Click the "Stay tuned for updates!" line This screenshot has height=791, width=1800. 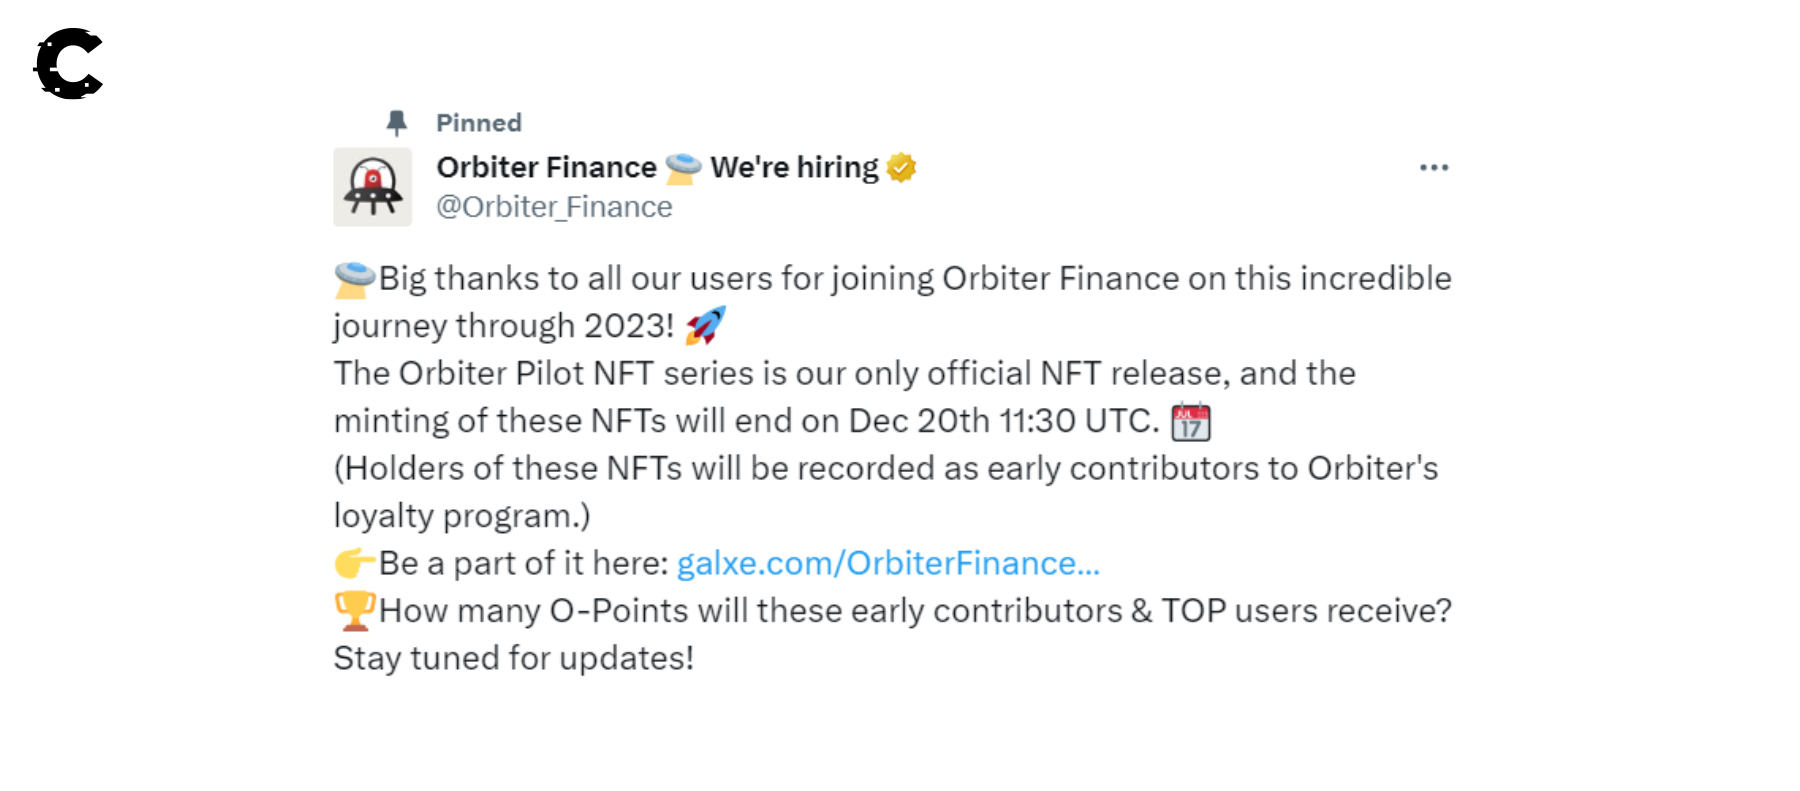513,658
